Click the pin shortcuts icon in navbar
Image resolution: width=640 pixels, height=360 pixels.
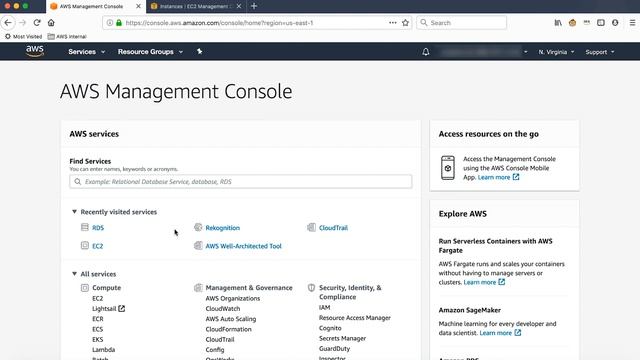(x=200, y=51)
